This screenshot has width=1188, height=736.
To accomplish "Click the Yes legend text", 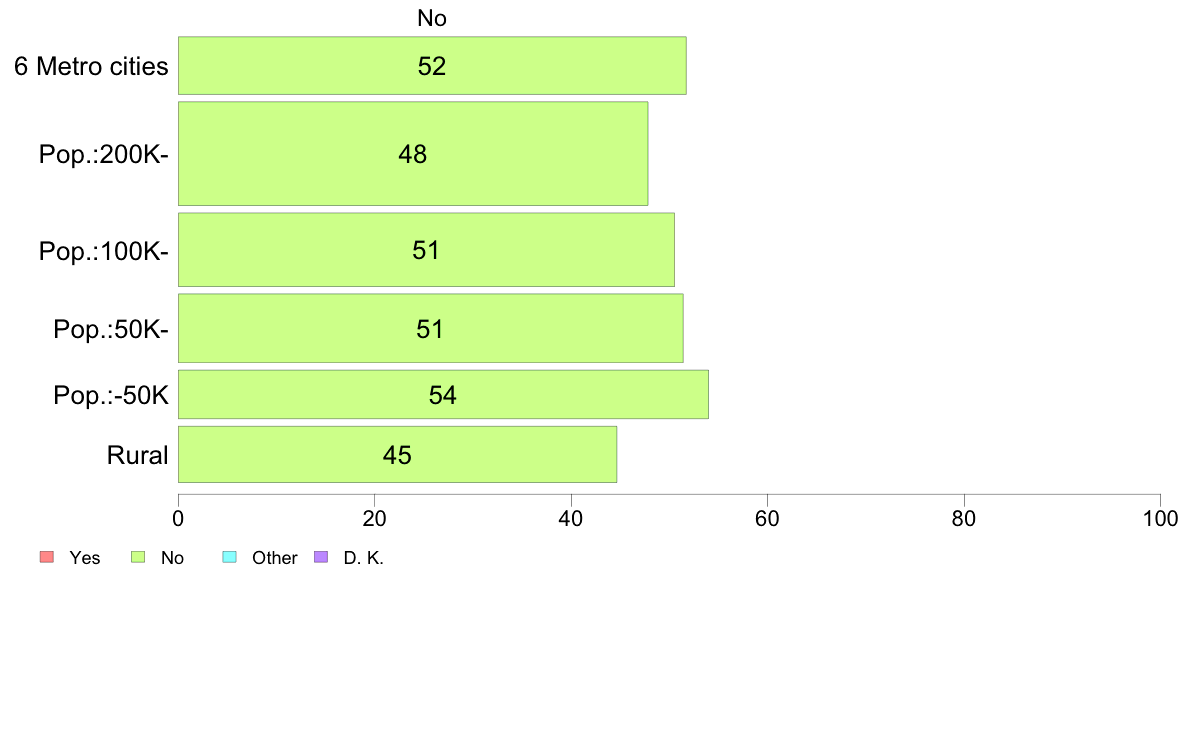I will click(85, 558).
